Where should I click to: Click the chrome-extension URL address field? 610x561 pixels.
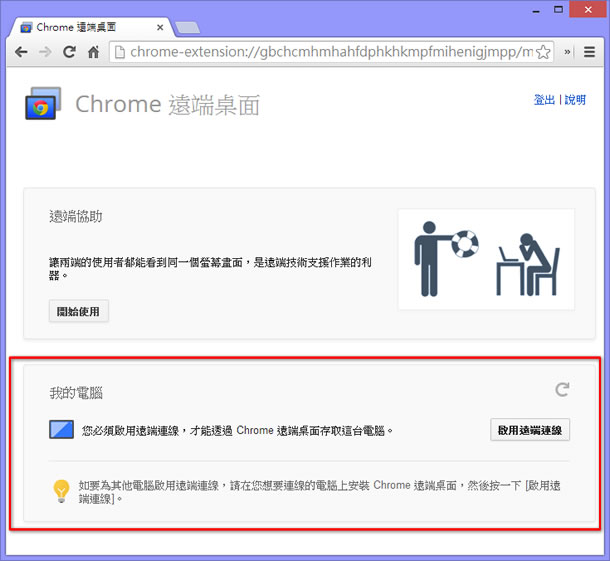[x=331, y=52]
